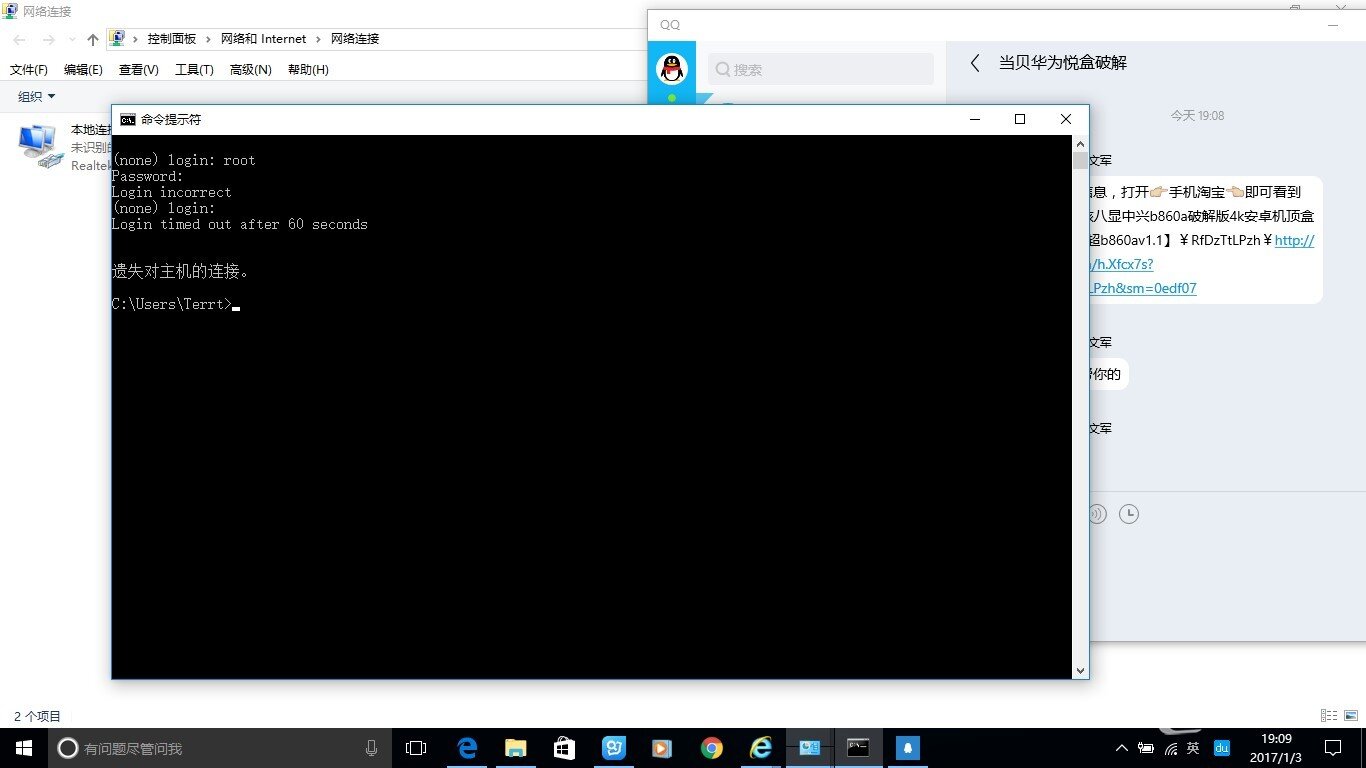The image size is (1366, 768).
Task: Show hidden tray icons chevron
Action: pos(1123,748)
